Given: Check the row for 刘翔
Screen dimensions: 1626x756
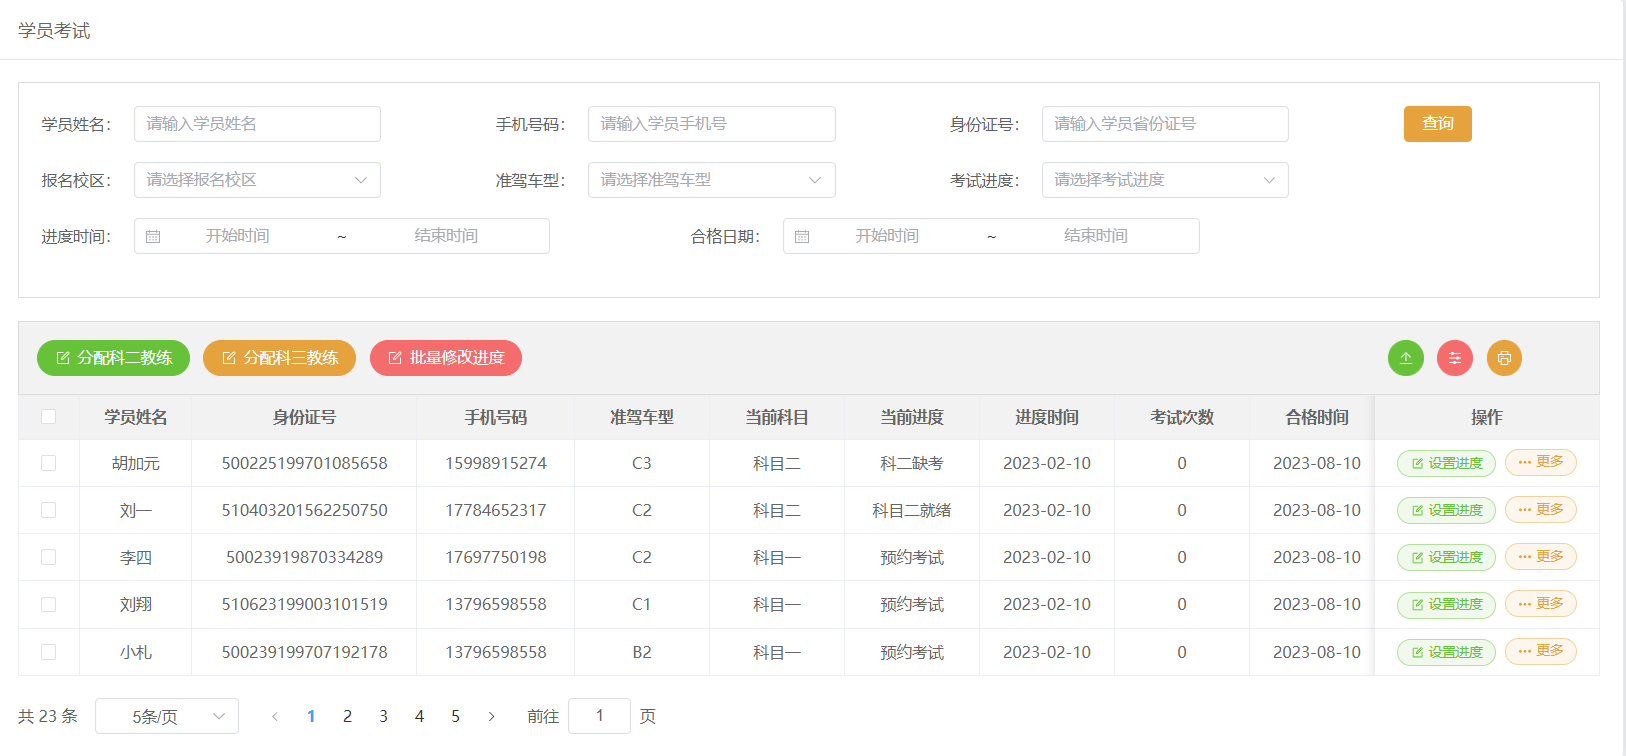Looking at the screenshot, I should [48, 604].
